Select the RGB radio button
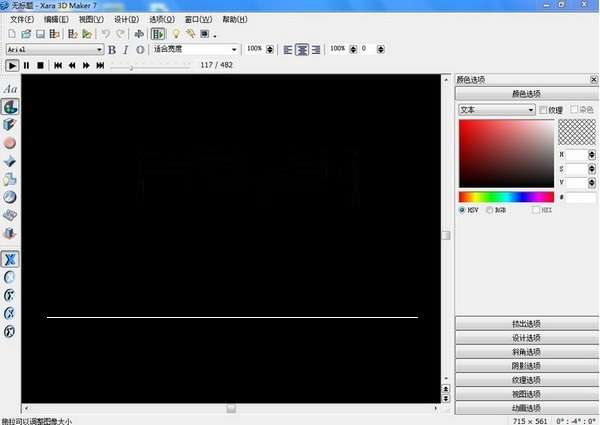Screen dimensions: 600x425 [x=489, y=210]
